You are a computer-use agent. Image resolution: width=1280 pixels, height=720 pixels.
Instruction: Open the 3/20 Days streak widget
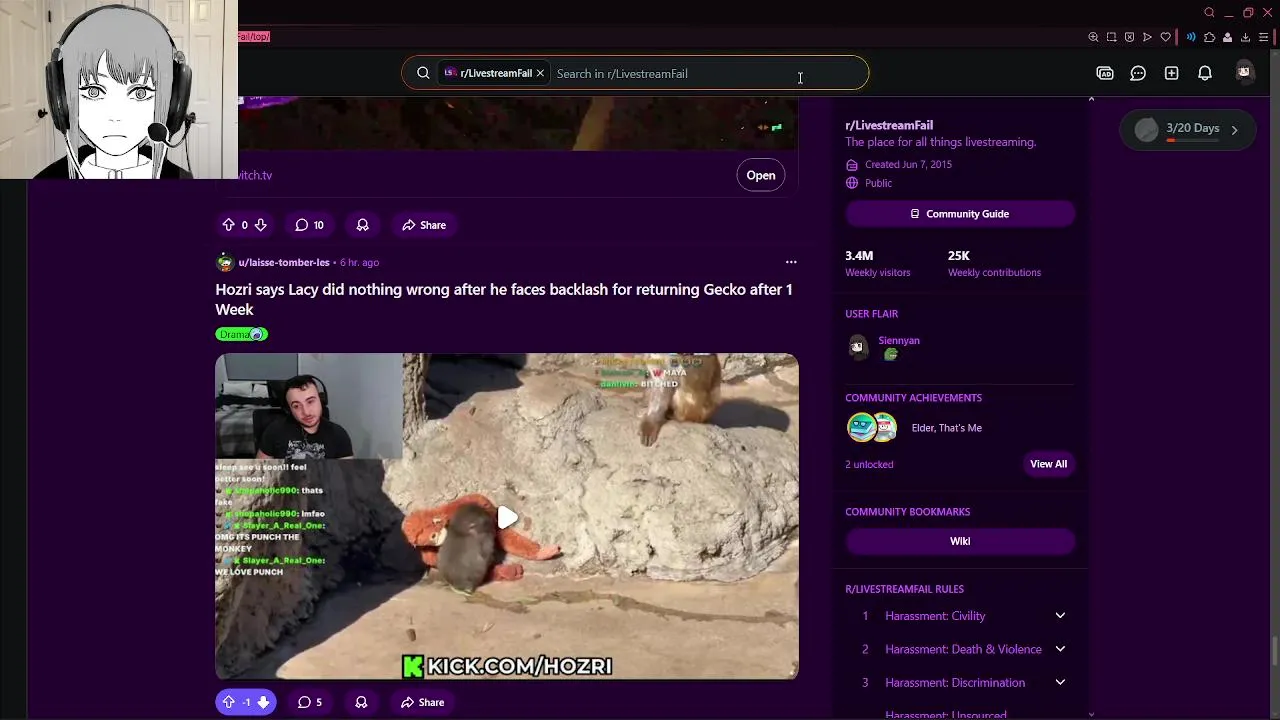(1187, 129)
